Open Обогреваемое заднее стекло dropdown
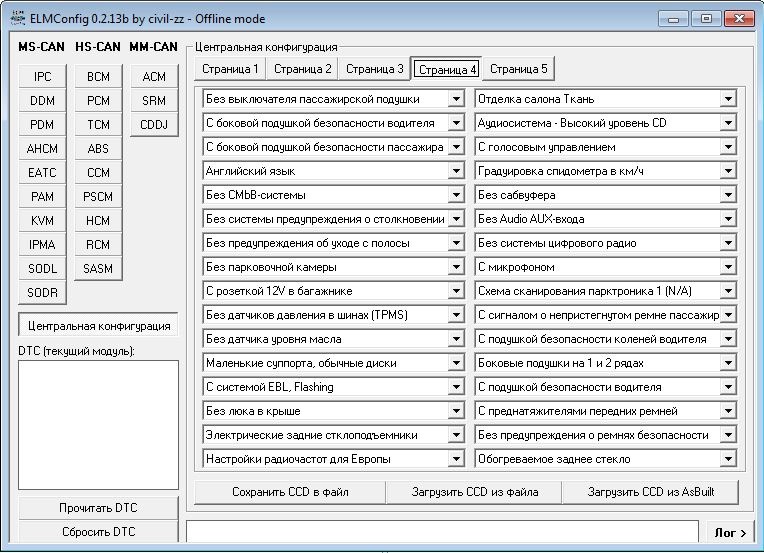The width and height of the screenshot is (764, 553). 605,459
